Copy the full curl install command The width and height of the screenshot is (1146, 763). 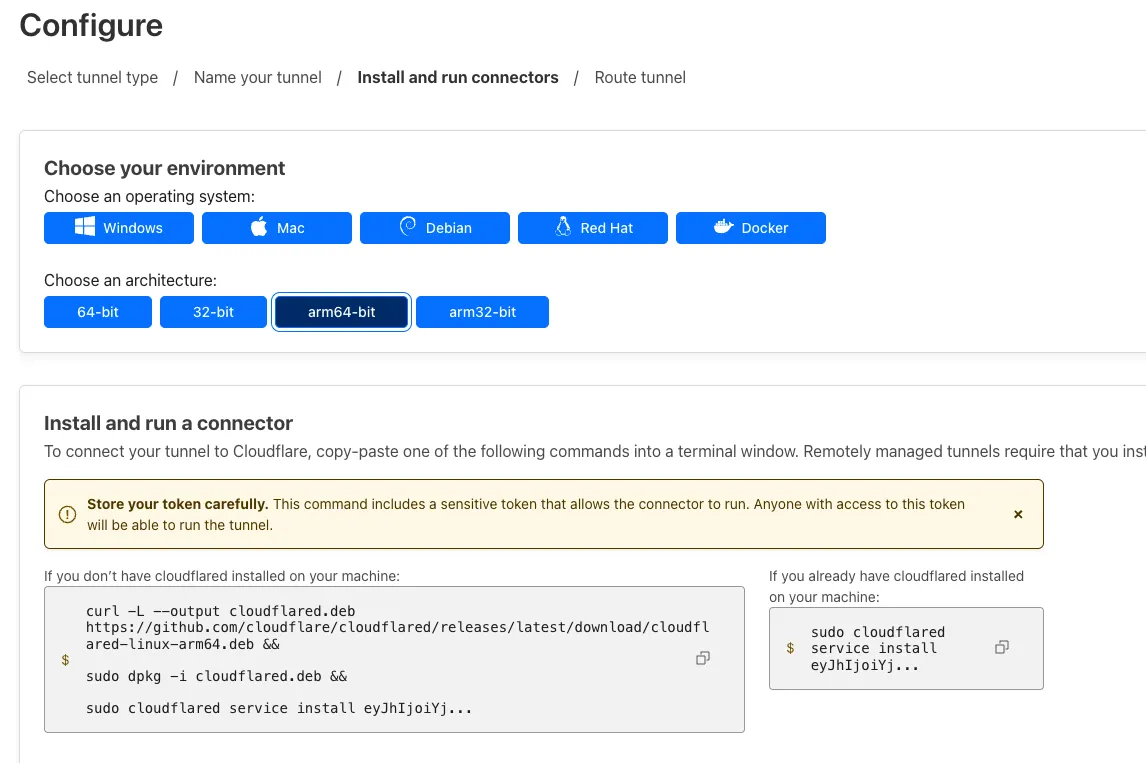(702, 658)
